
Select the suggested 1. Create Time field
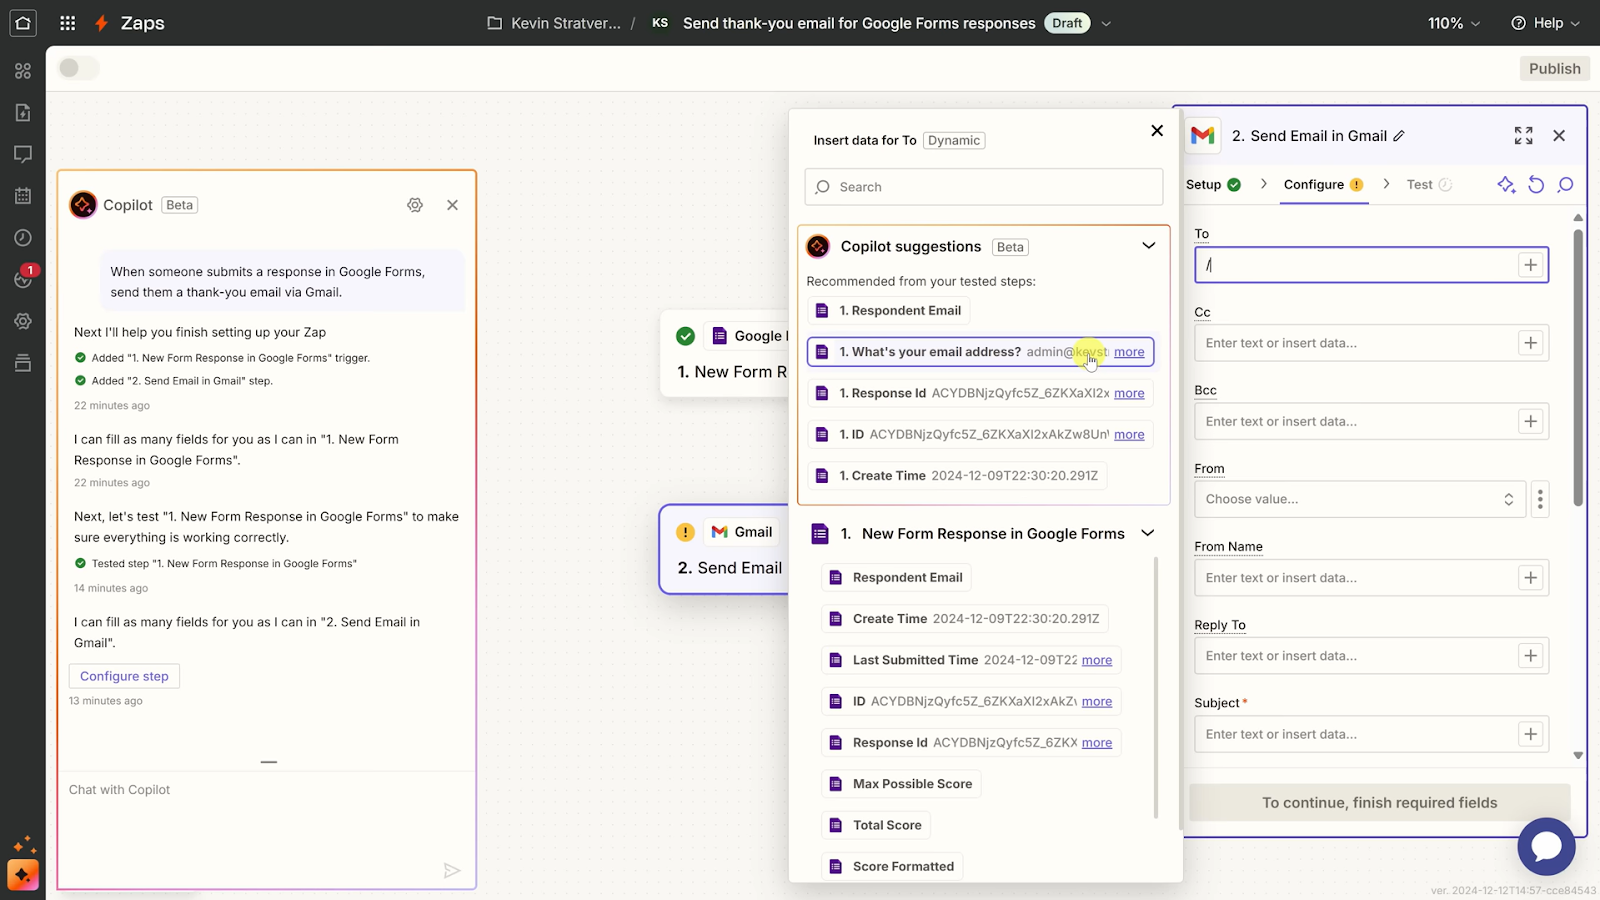click(957, 476)
